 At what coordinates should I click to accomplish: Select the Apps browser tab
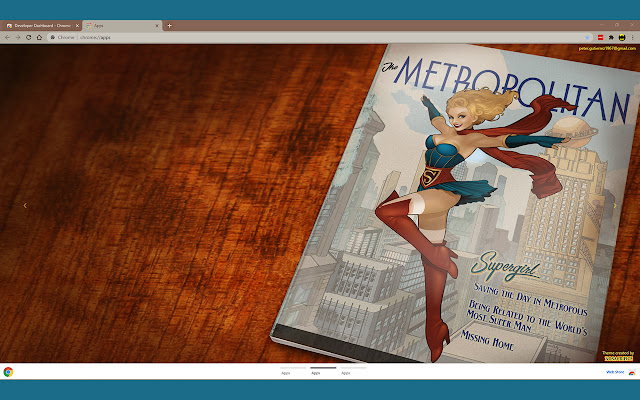point(122,25)
